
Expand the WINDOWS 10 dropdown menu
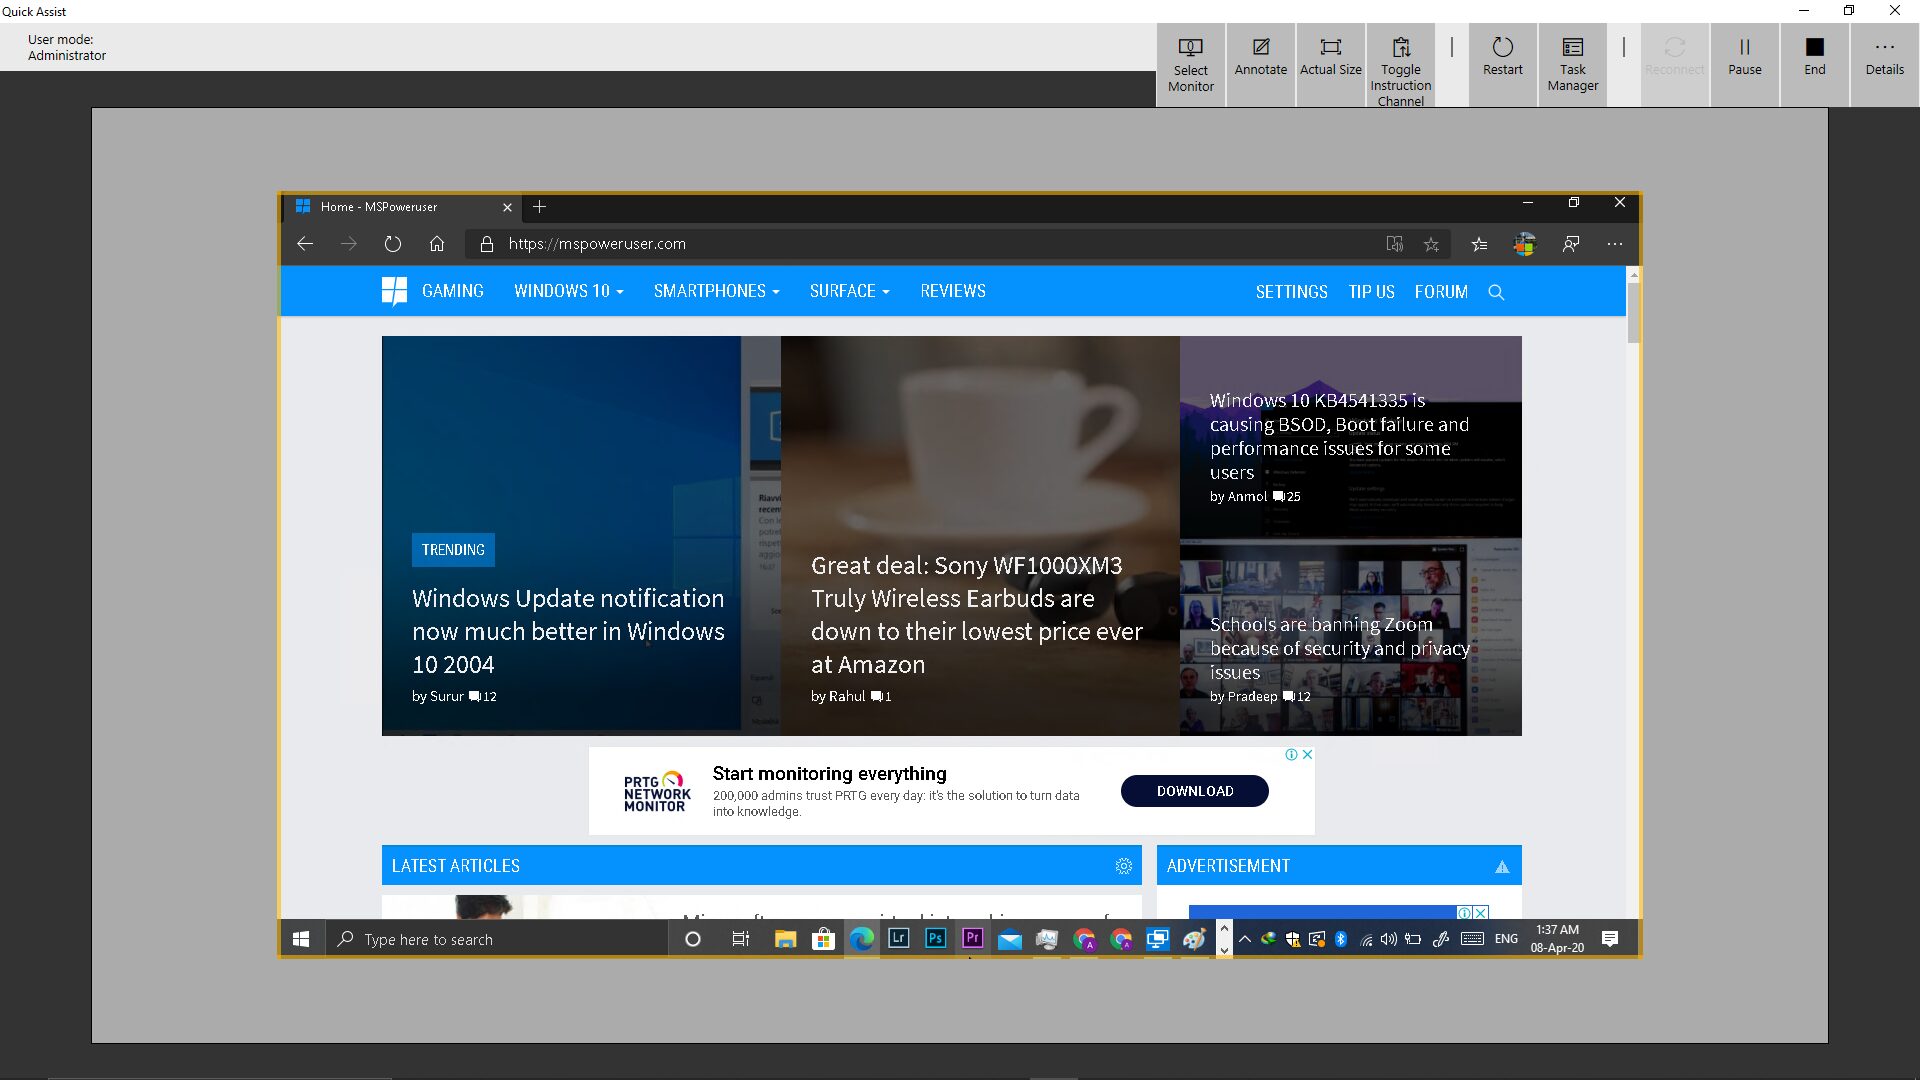568,291
